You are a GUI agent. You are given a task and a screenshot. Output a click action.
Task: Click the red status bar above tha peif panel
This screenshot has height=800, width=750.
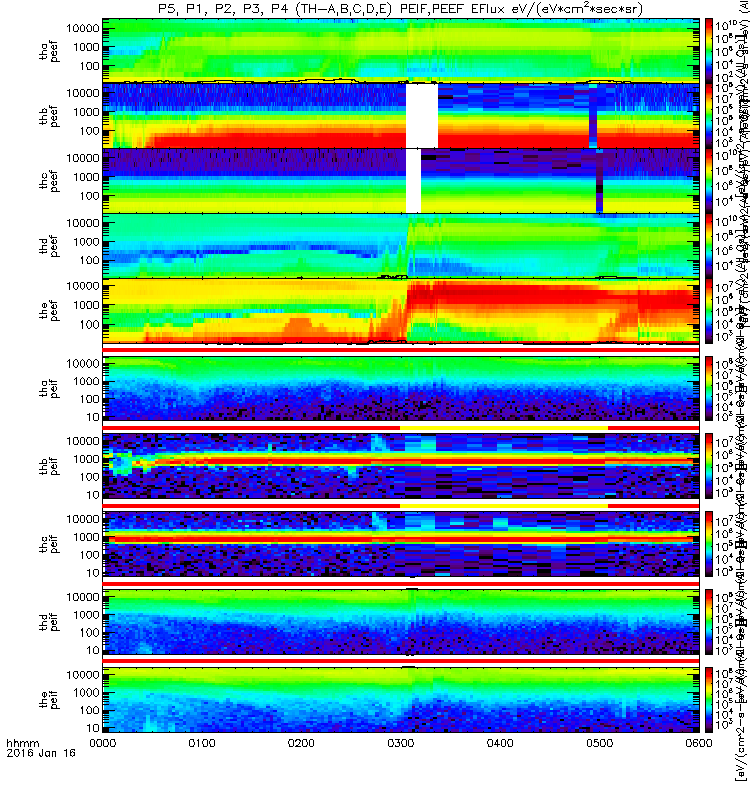tap(401, 350)
